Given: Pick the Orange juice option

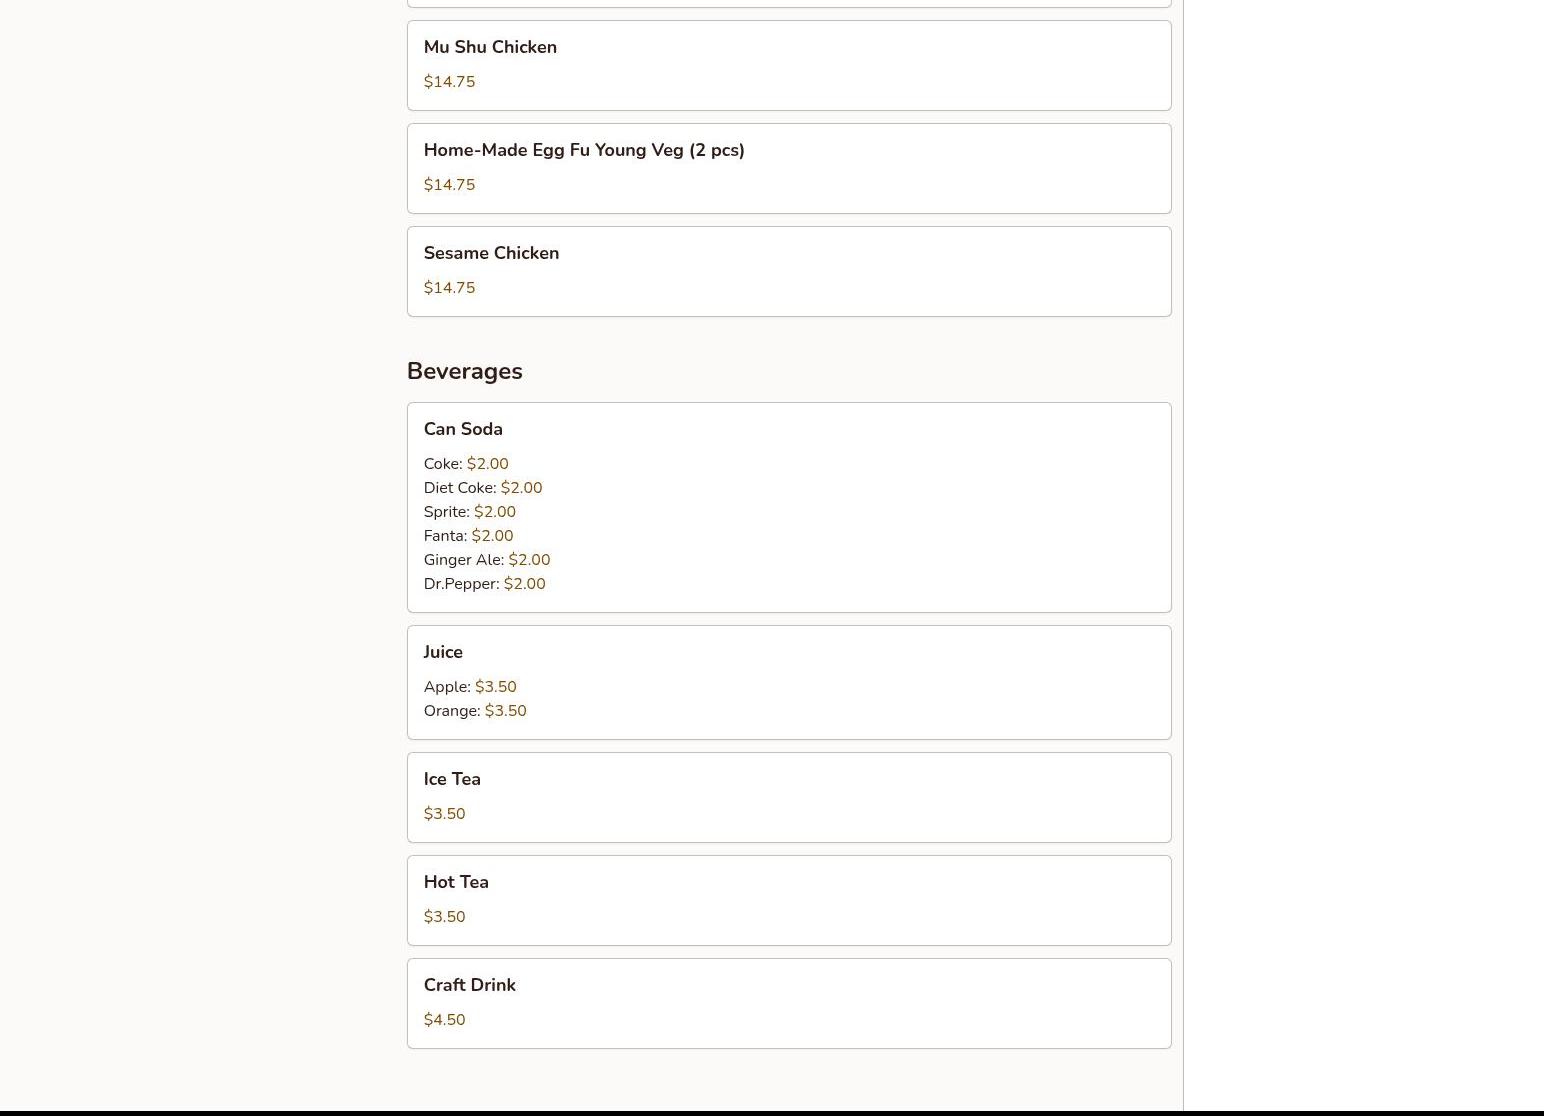Looking at the screenshot, I should (x=475, y=711).
